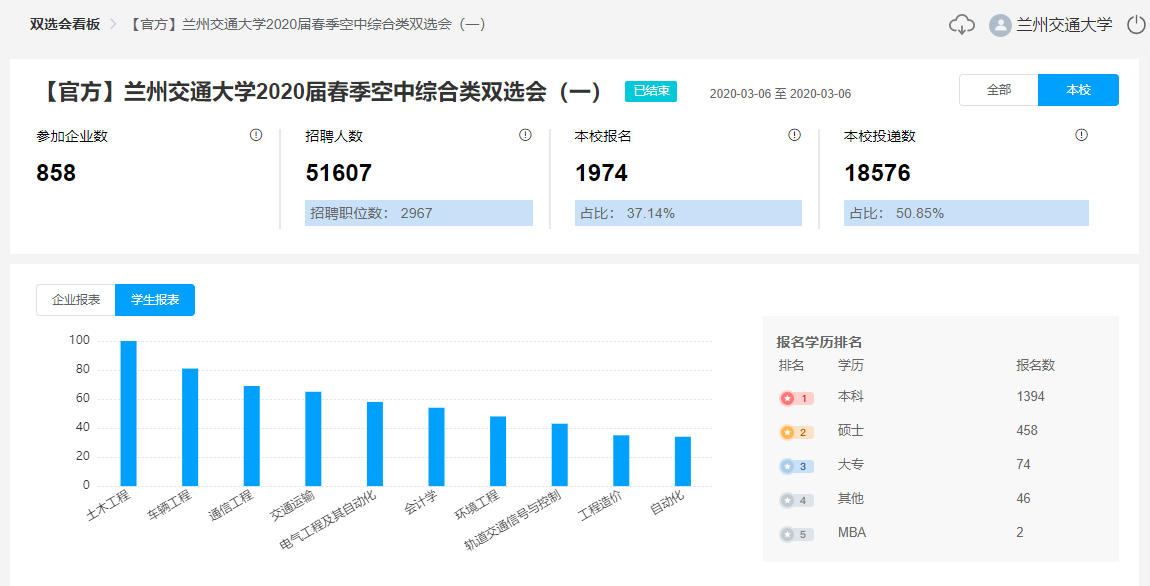Click the rank 2 medal badge

point(796,432)
